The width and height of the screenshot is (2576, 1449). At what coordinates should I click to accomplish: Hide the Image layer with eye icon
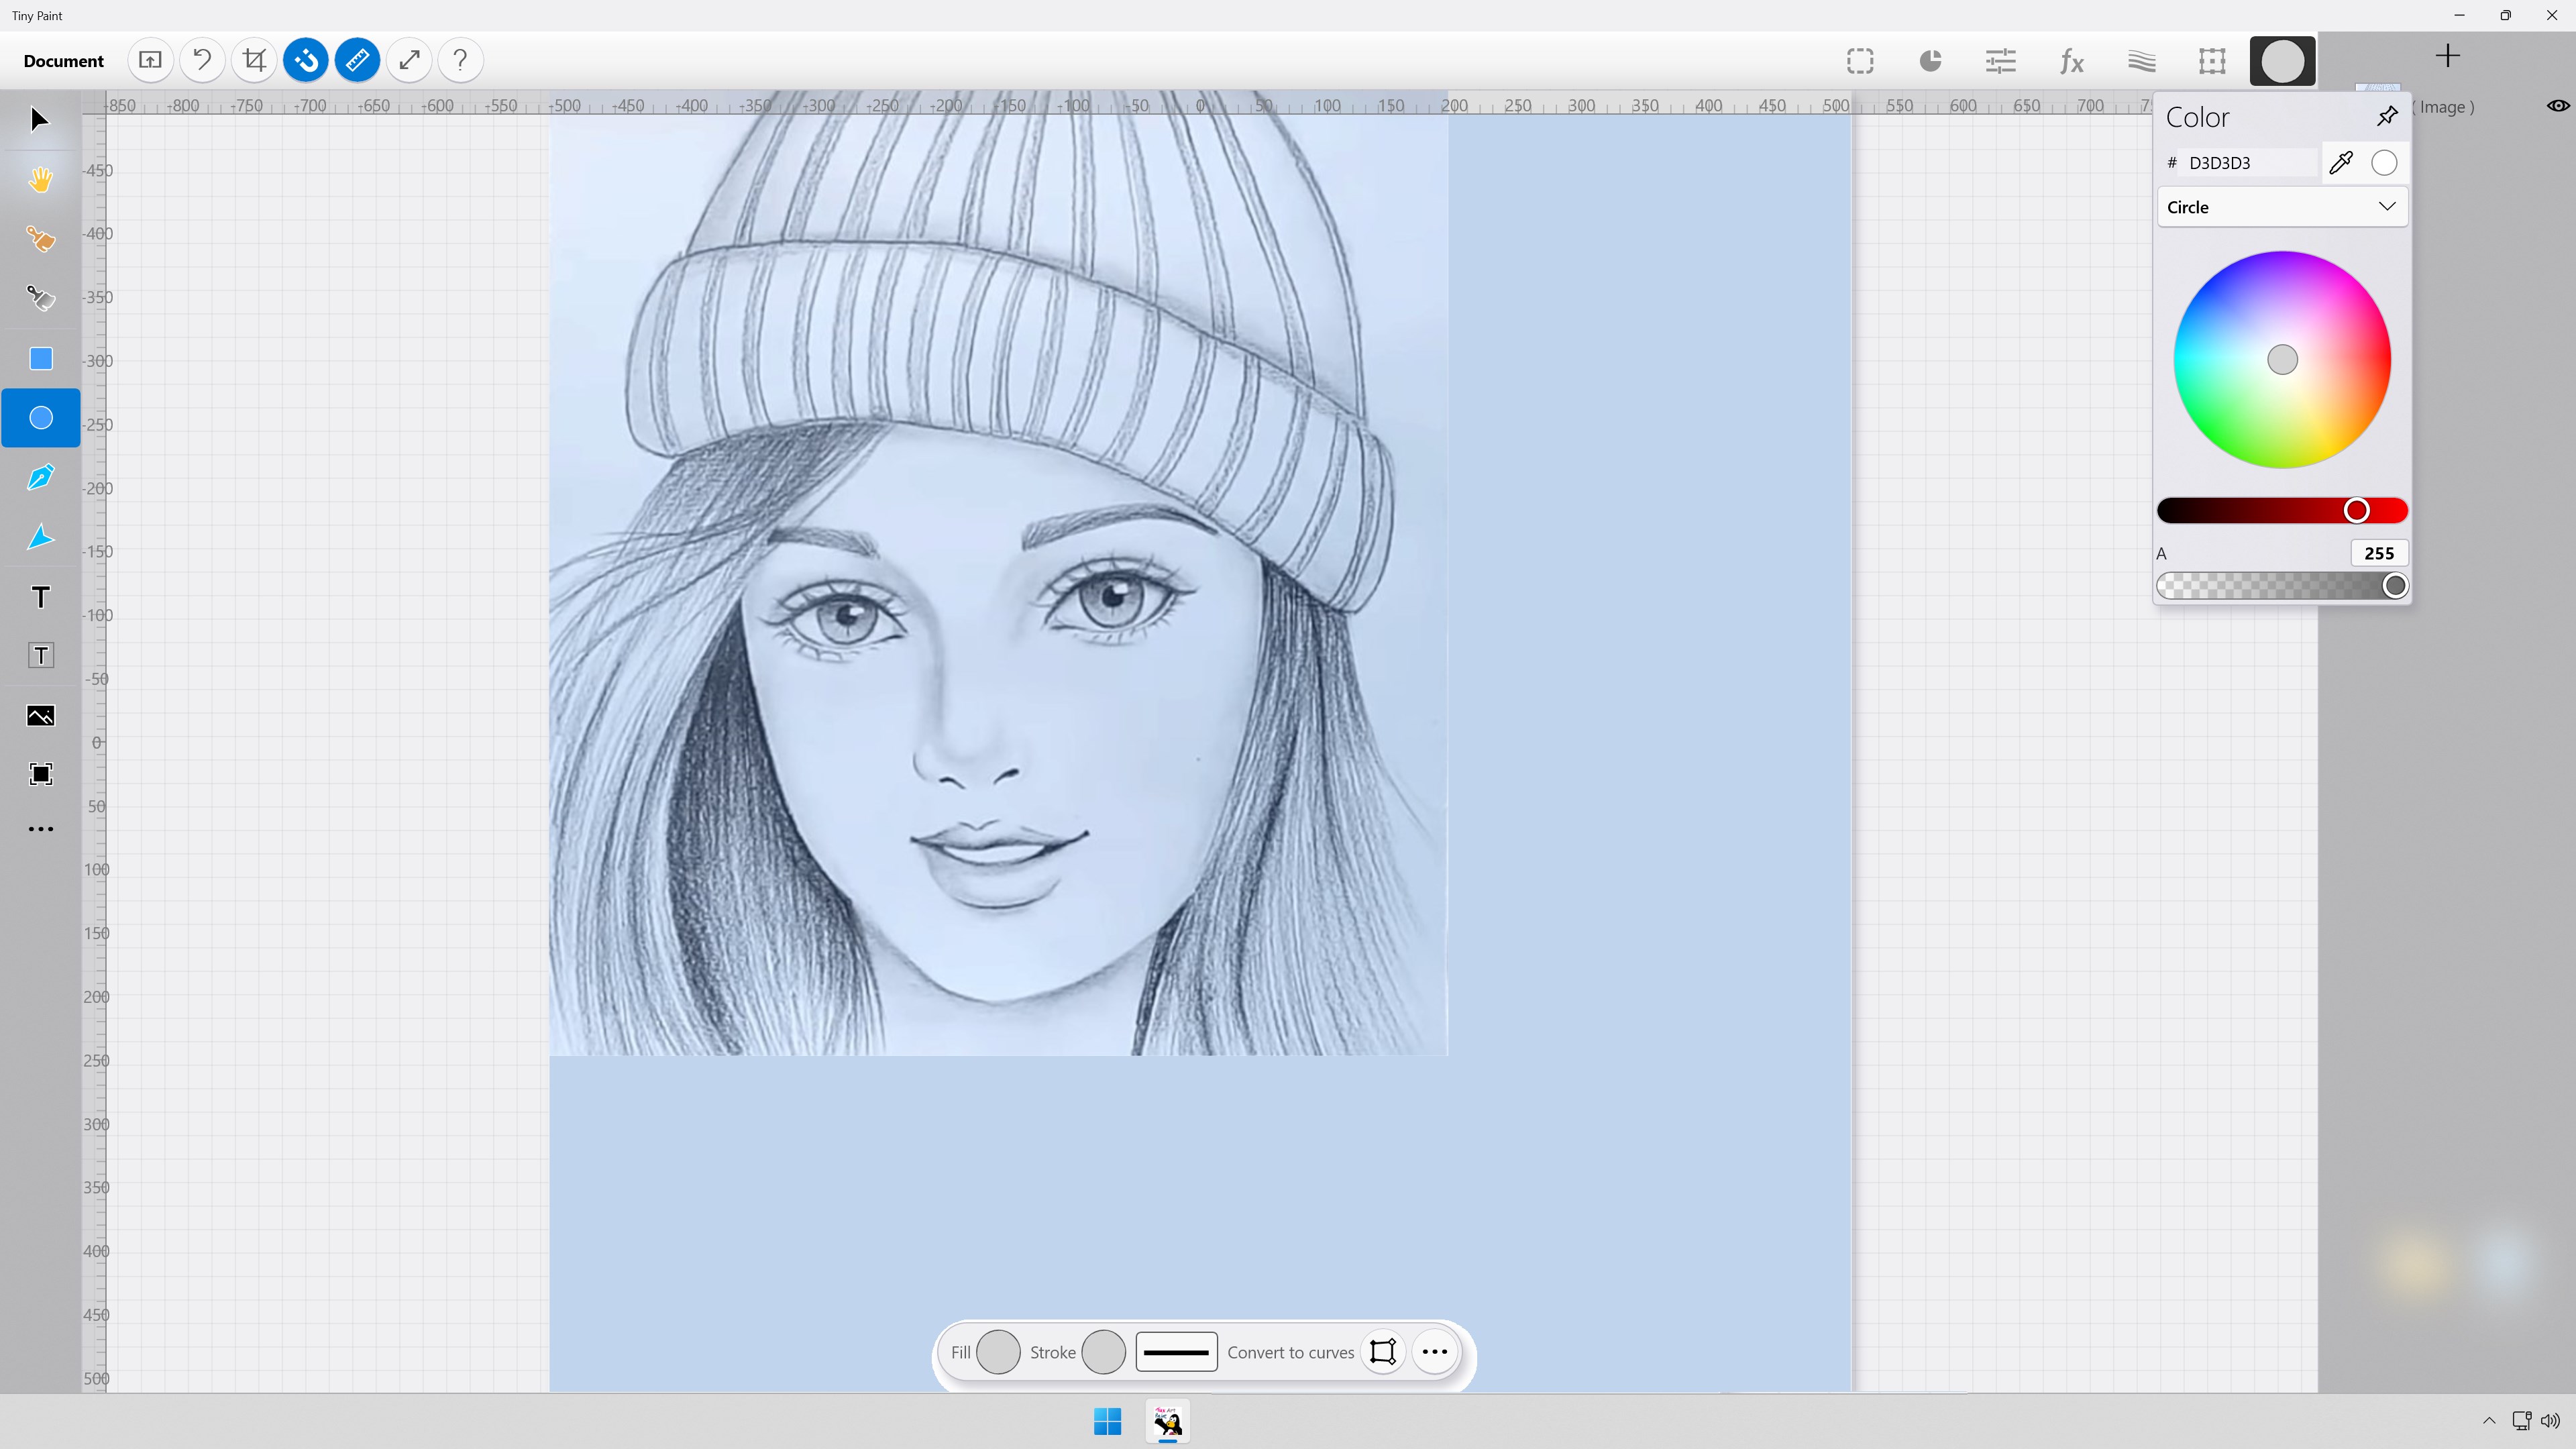click(2557, 106)
